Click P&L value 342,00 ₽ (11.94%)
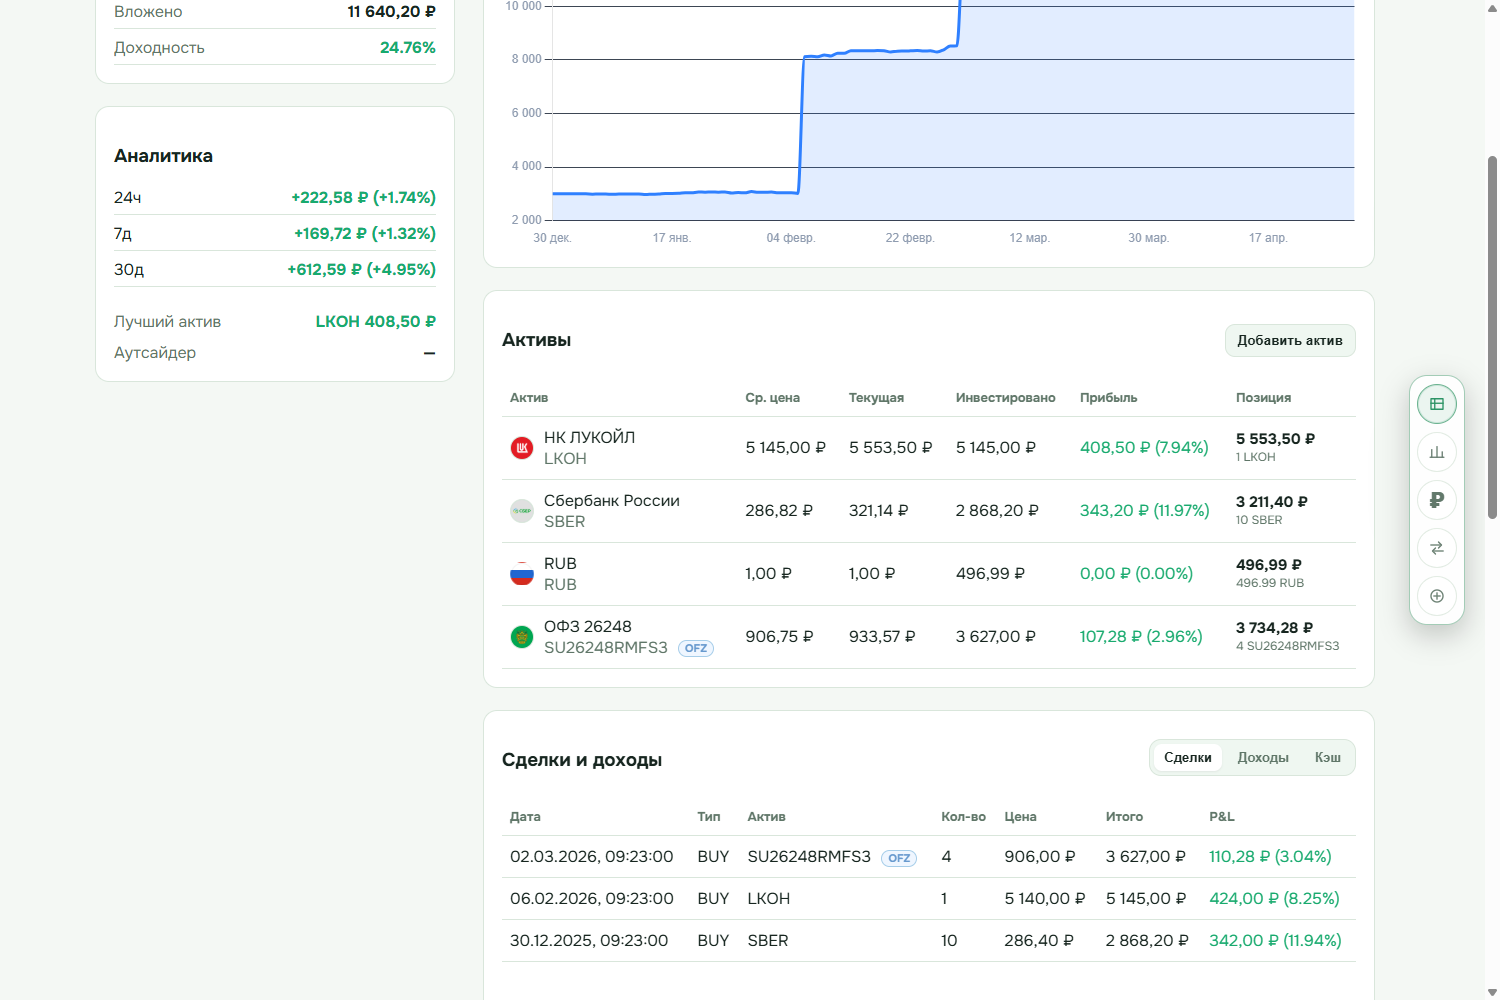 1275,940
